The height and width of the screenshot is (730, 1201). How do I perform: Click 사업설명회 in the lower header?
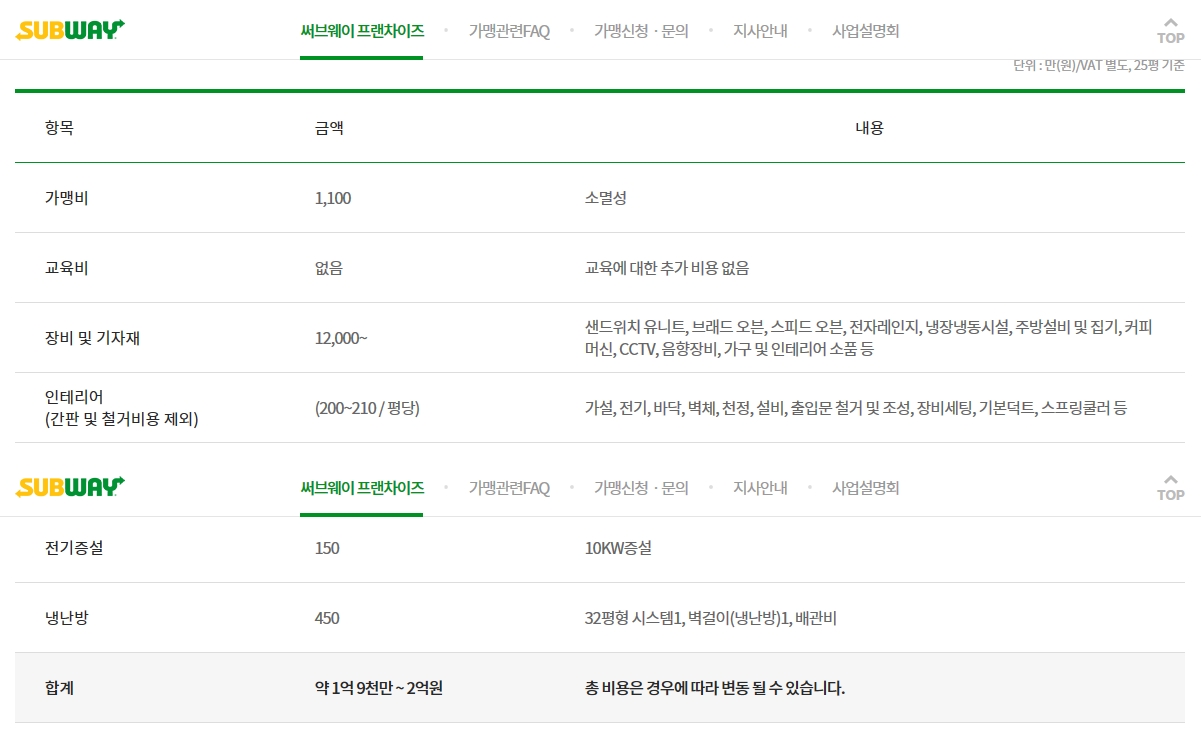pos(865,488)
